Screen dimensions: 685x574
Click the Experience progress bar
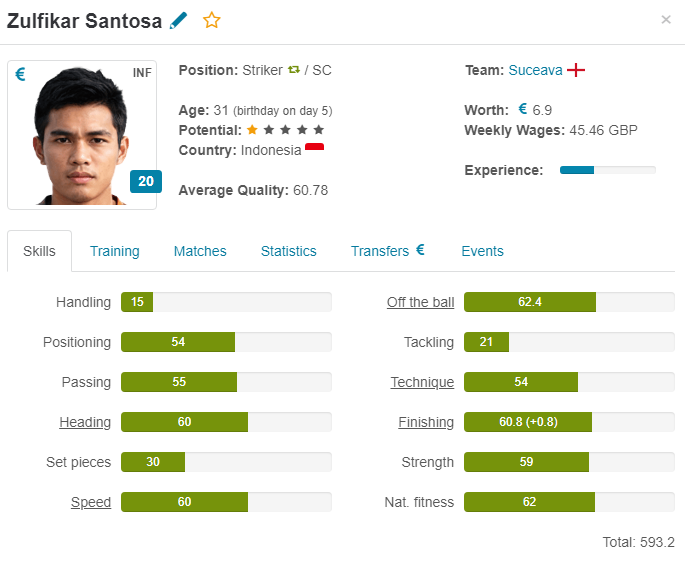tap(608, 170)
